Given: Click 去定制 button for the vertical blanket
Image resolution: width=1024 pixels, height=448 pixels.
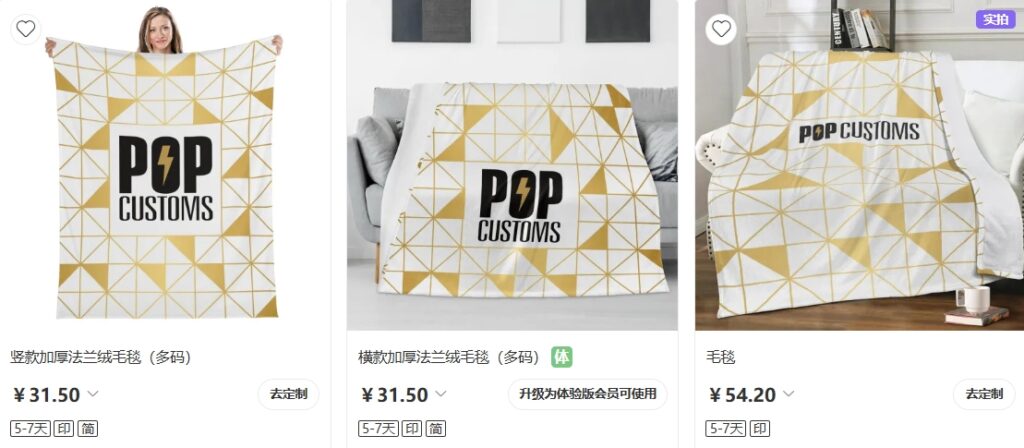Looking at the screenshot, I should click(289, 394).
